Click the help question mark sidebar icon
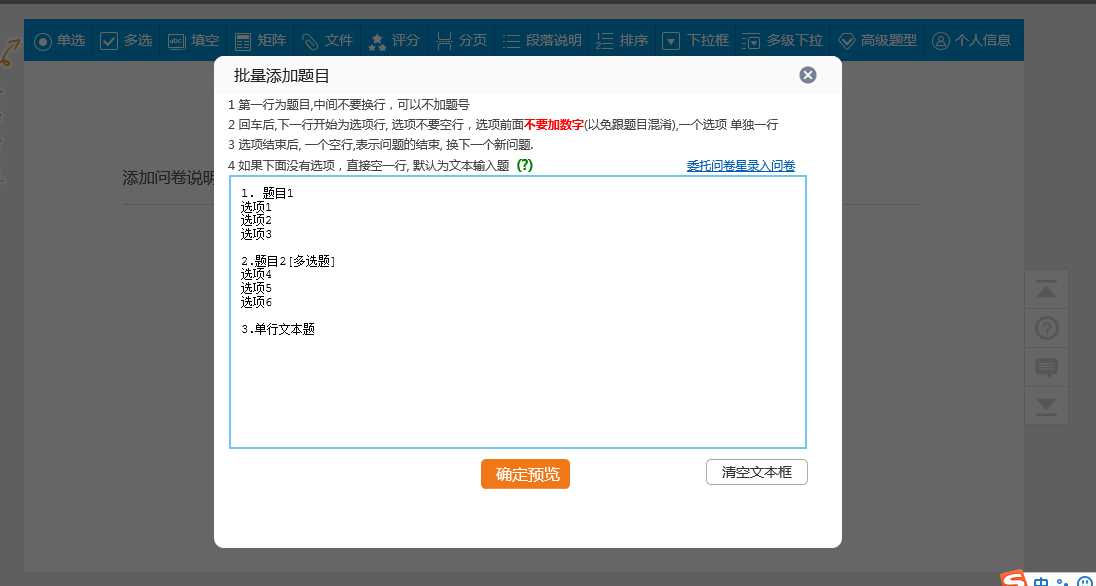Screen dimensions: 1096x586 (x=1046, y=328)
